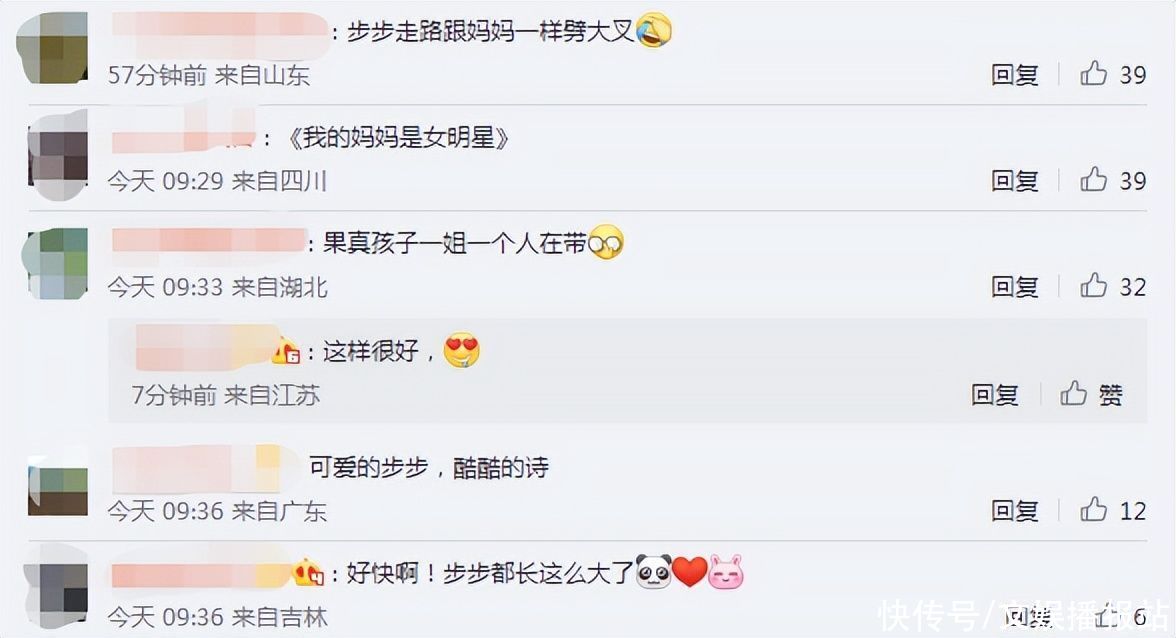The image size is (1176, 638).
Task: Click the membership badge beside the 江苏 replier
Action: coord(286,352)
